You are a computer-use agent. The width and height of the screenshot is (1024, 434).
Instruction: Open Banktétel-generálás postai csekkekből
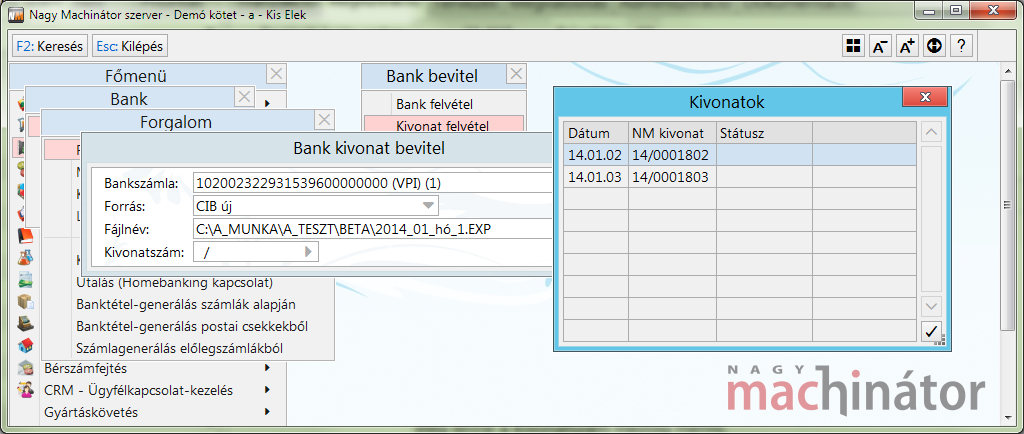pyautogui.click(x=192, y=326)
